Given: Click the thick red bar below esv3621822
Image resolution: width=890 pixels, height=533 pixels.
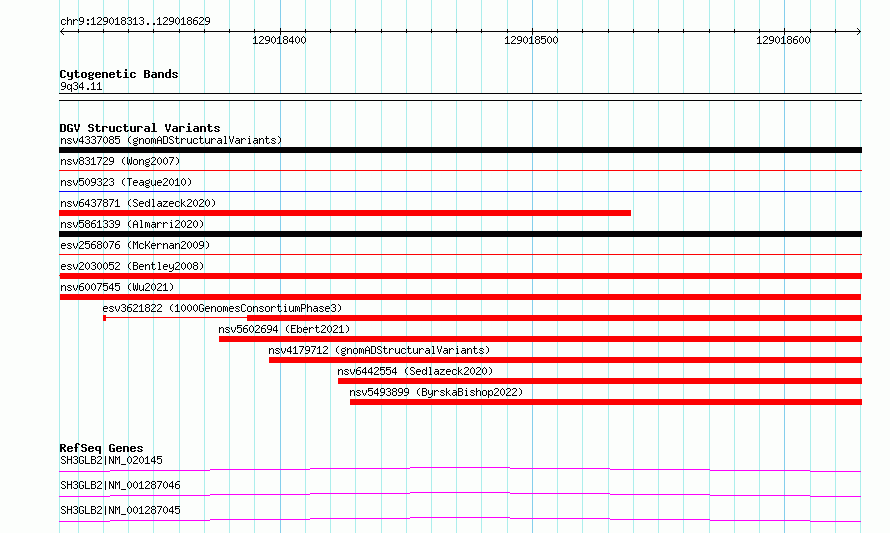Looking at the screenshot, I should 555,318.
